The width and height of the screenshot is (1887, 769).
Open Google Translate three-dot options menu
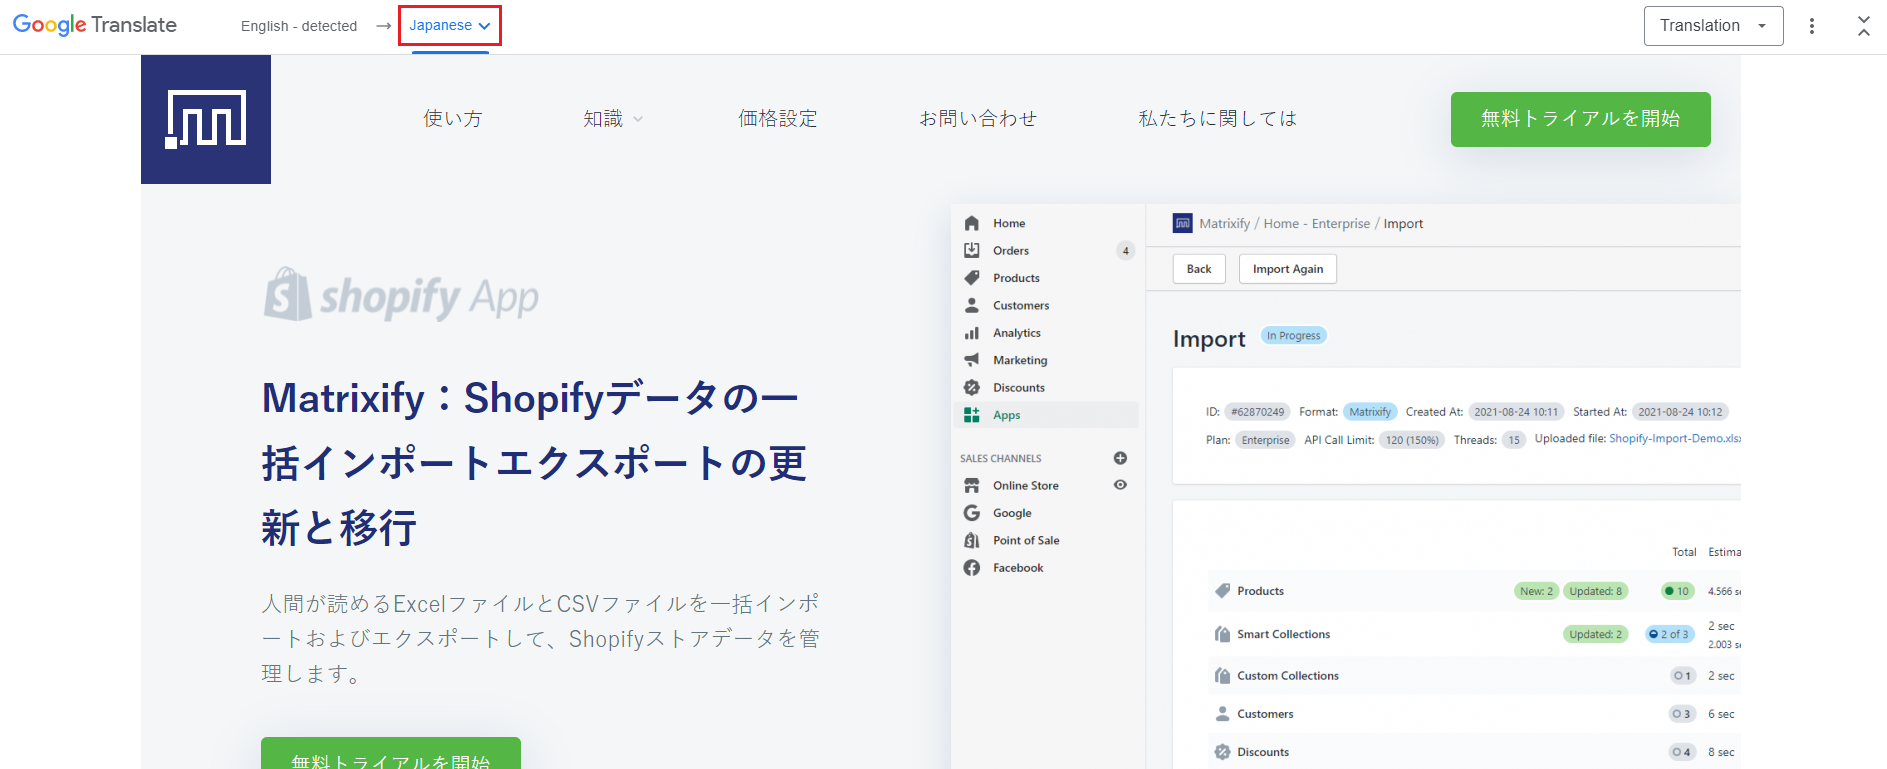1811,26
